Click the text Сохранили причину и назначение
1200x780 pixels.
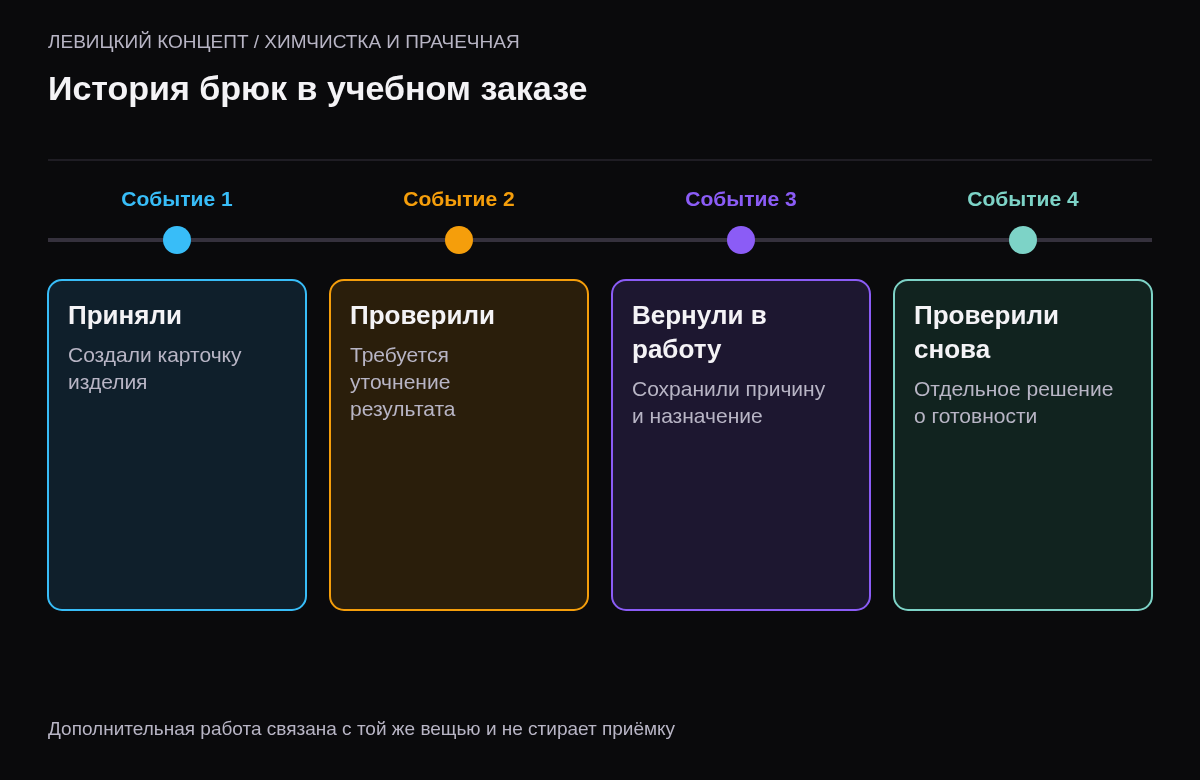point(728,402)
